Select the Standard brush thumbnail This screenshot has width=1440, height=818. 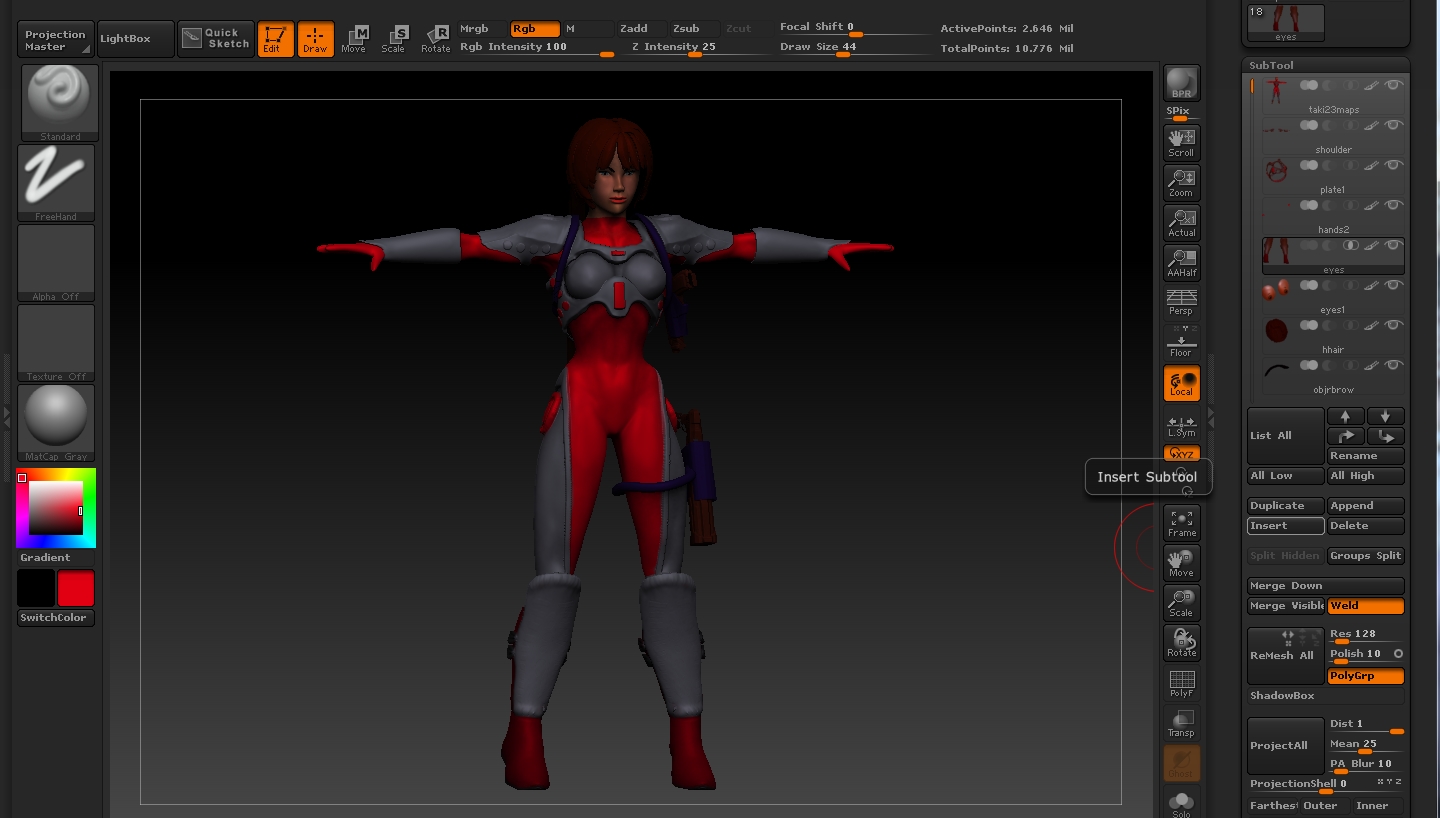[60, 102]
